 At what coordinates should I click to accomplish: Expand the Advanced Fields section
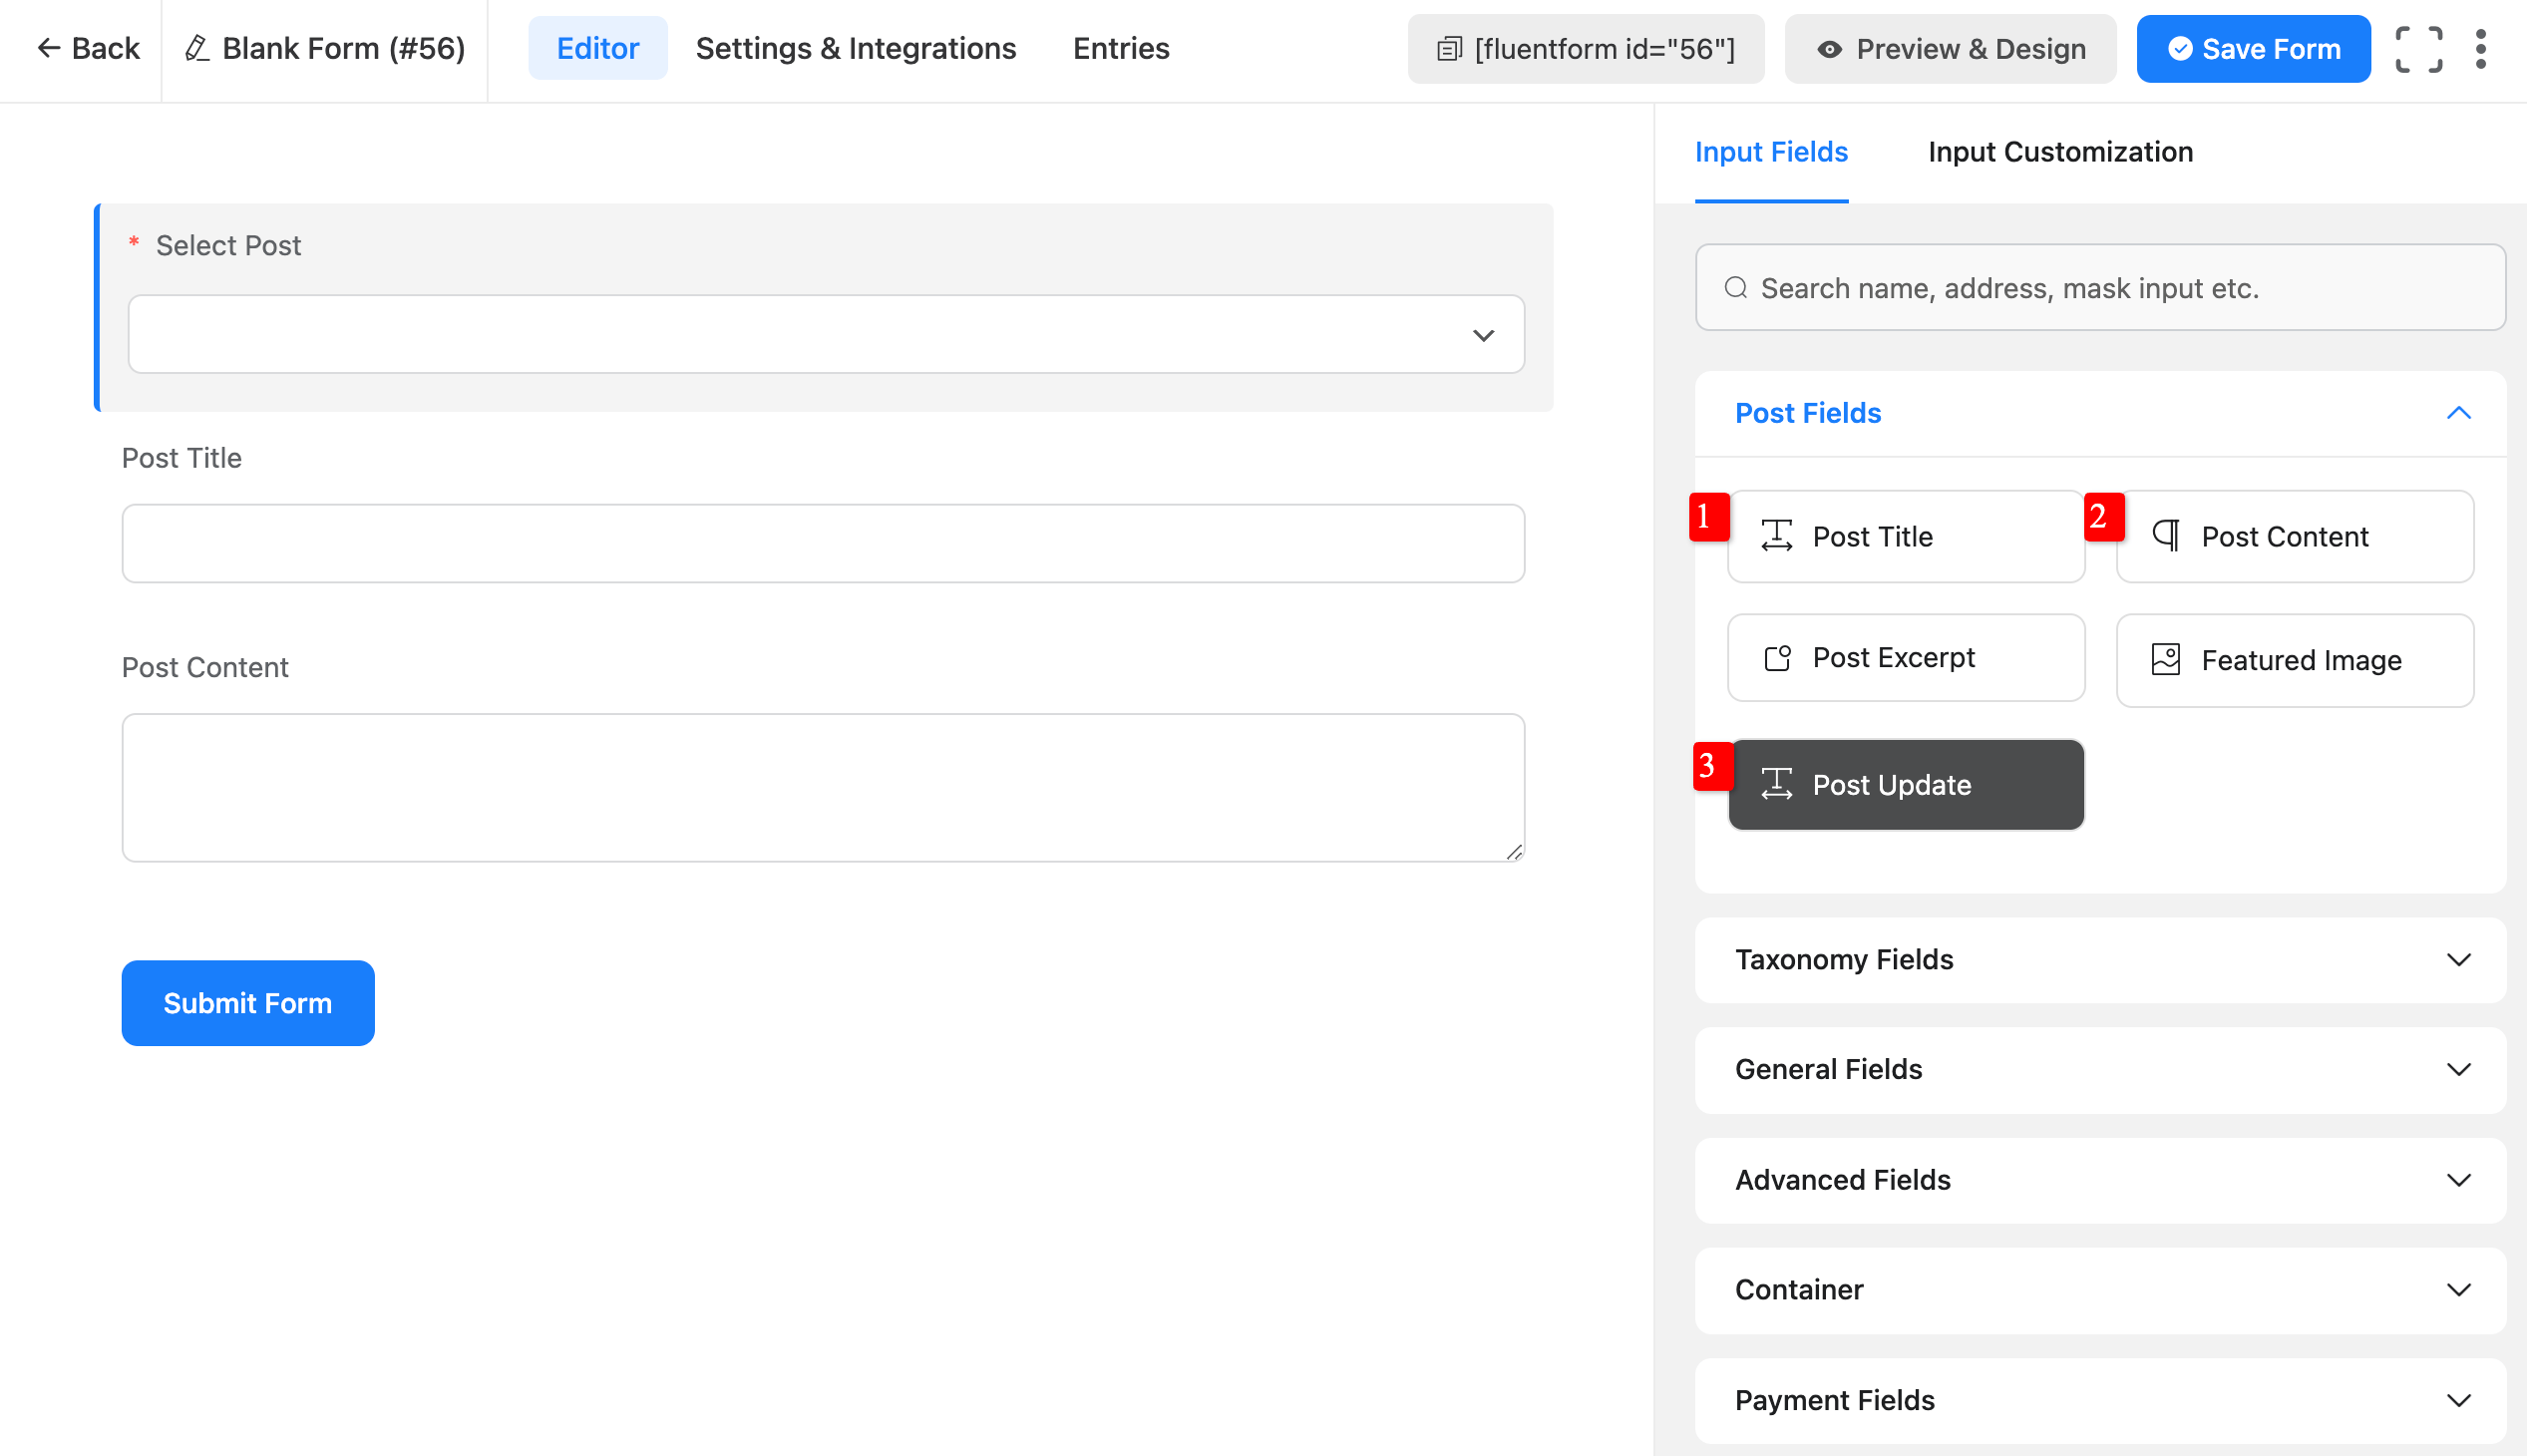[x=2100, y=1180]
